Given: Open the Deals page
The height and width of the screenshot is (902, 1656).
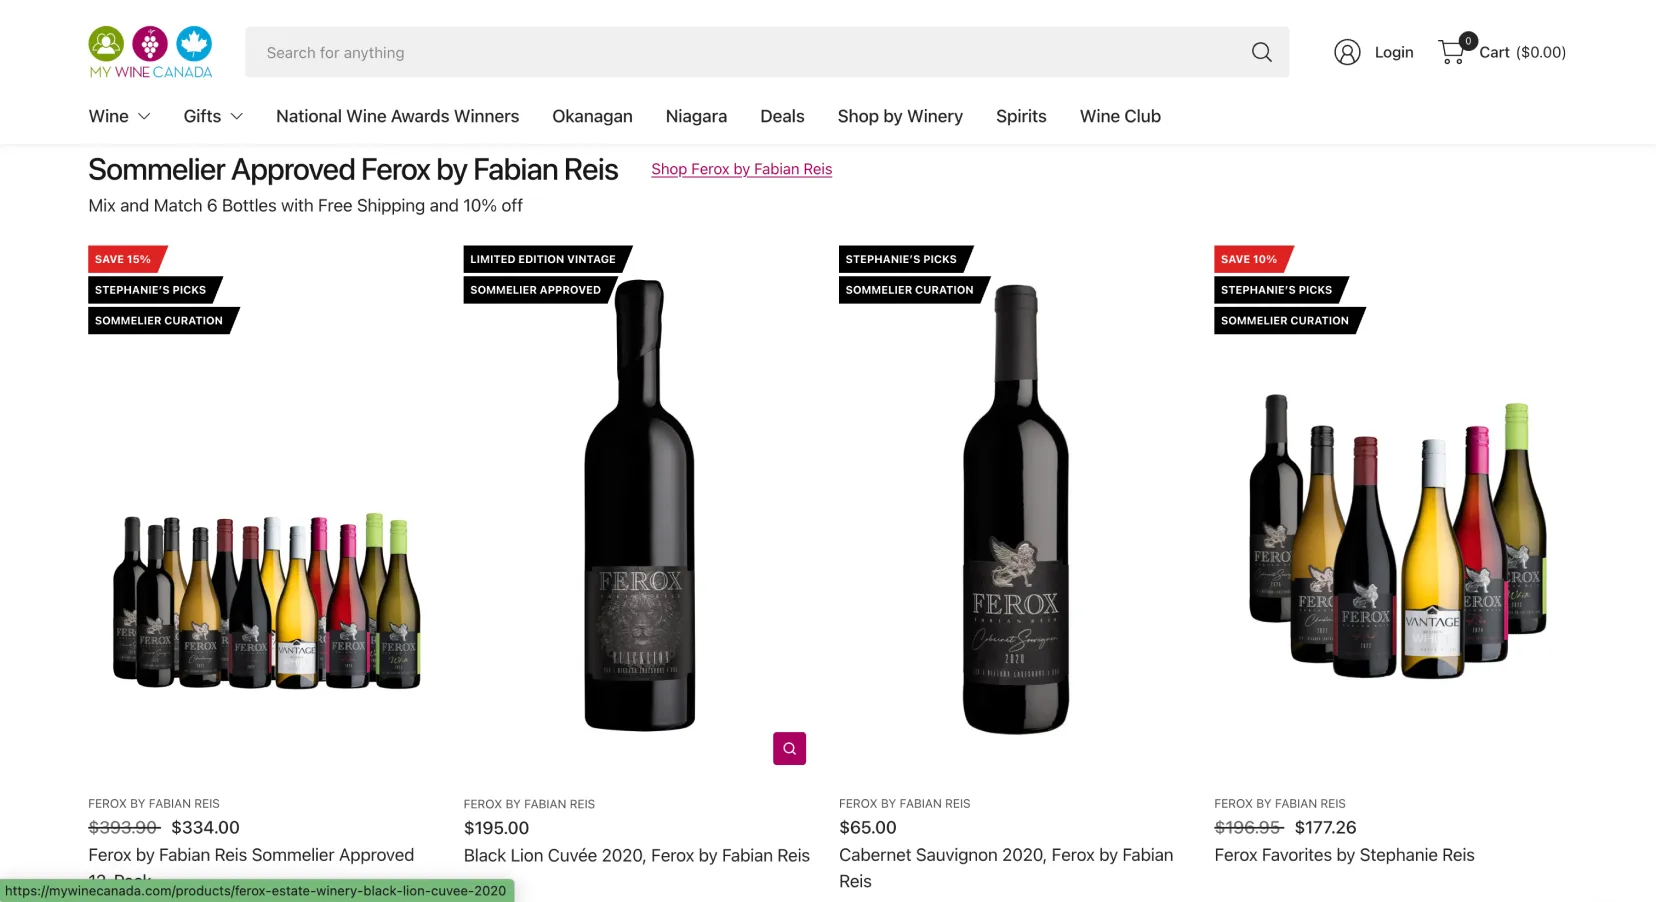Looking at the screenshot, I should click(782, 116).
